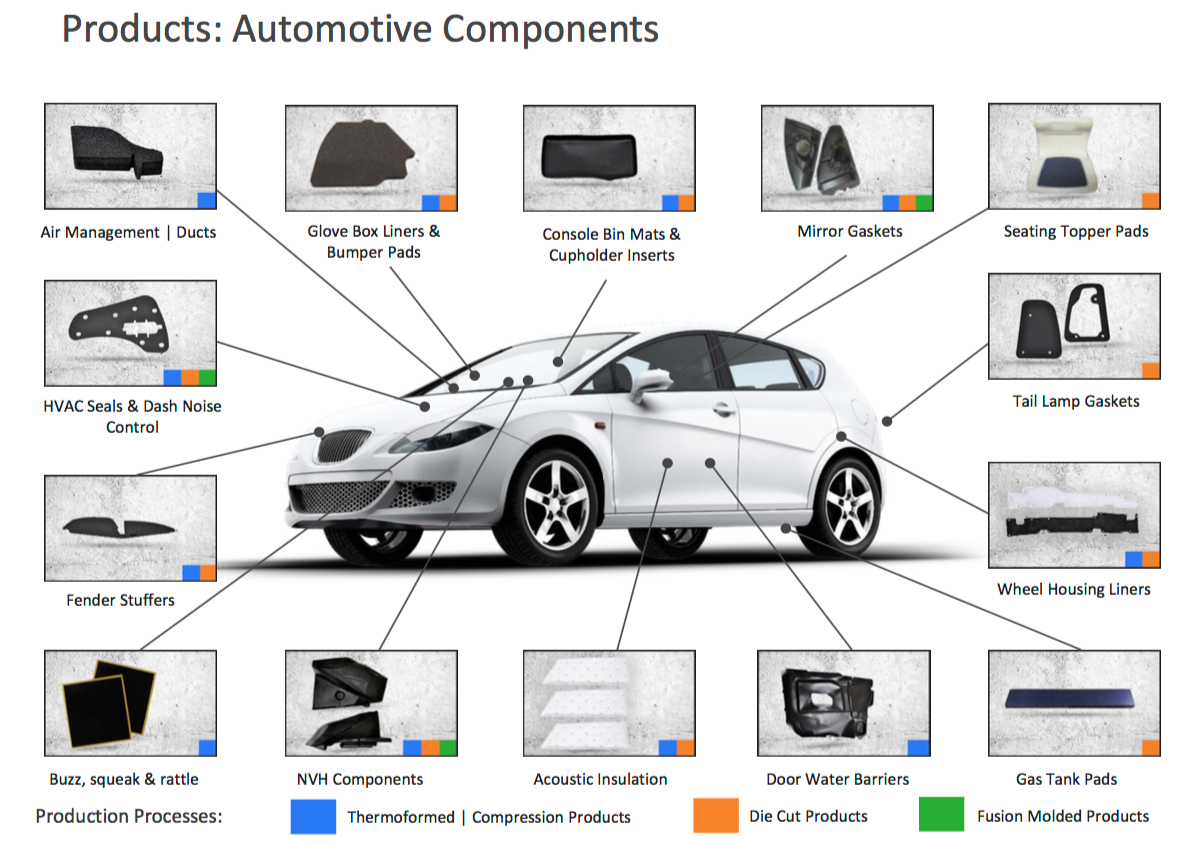The image size is (1187, 842).
Task: Click the "Gas Tank Pads" caption
Action: 1066,779
